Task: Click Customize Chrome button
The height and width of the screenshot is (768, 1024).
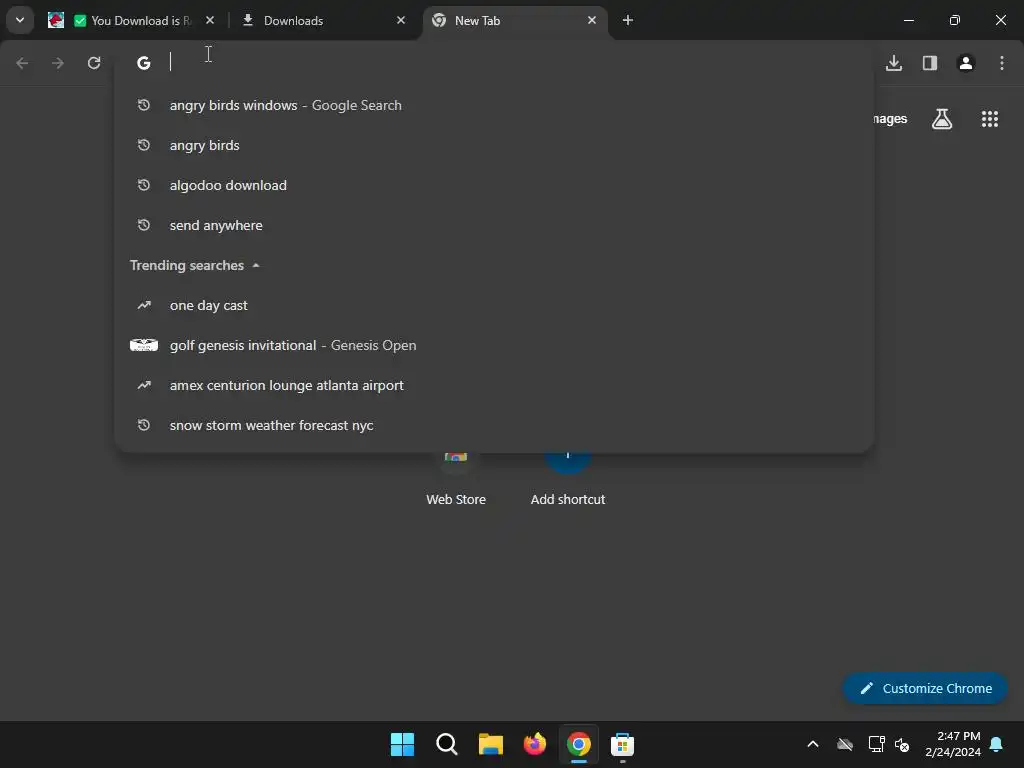Action: tap(925, 688)
